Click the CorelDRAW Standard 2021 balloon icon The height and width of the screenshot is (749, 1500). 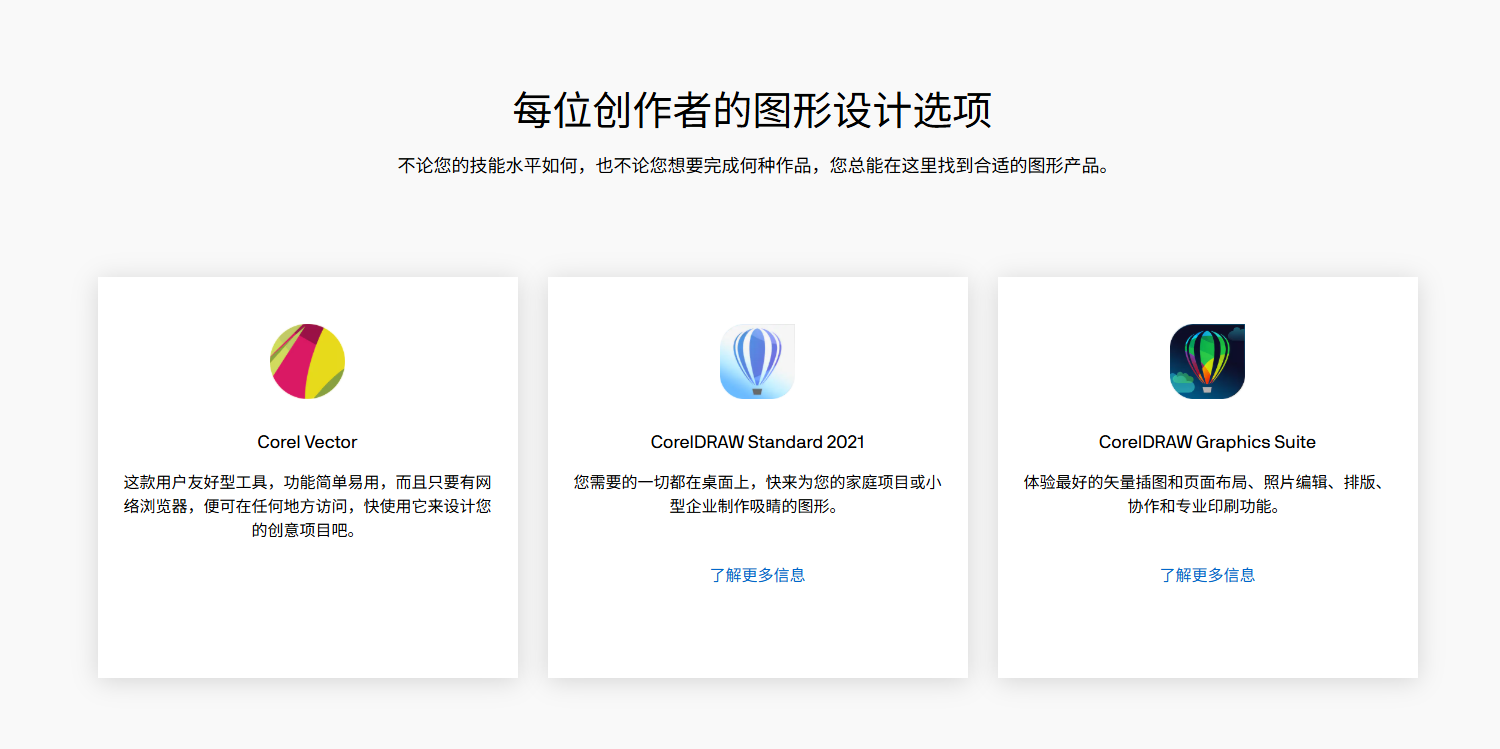757,361
